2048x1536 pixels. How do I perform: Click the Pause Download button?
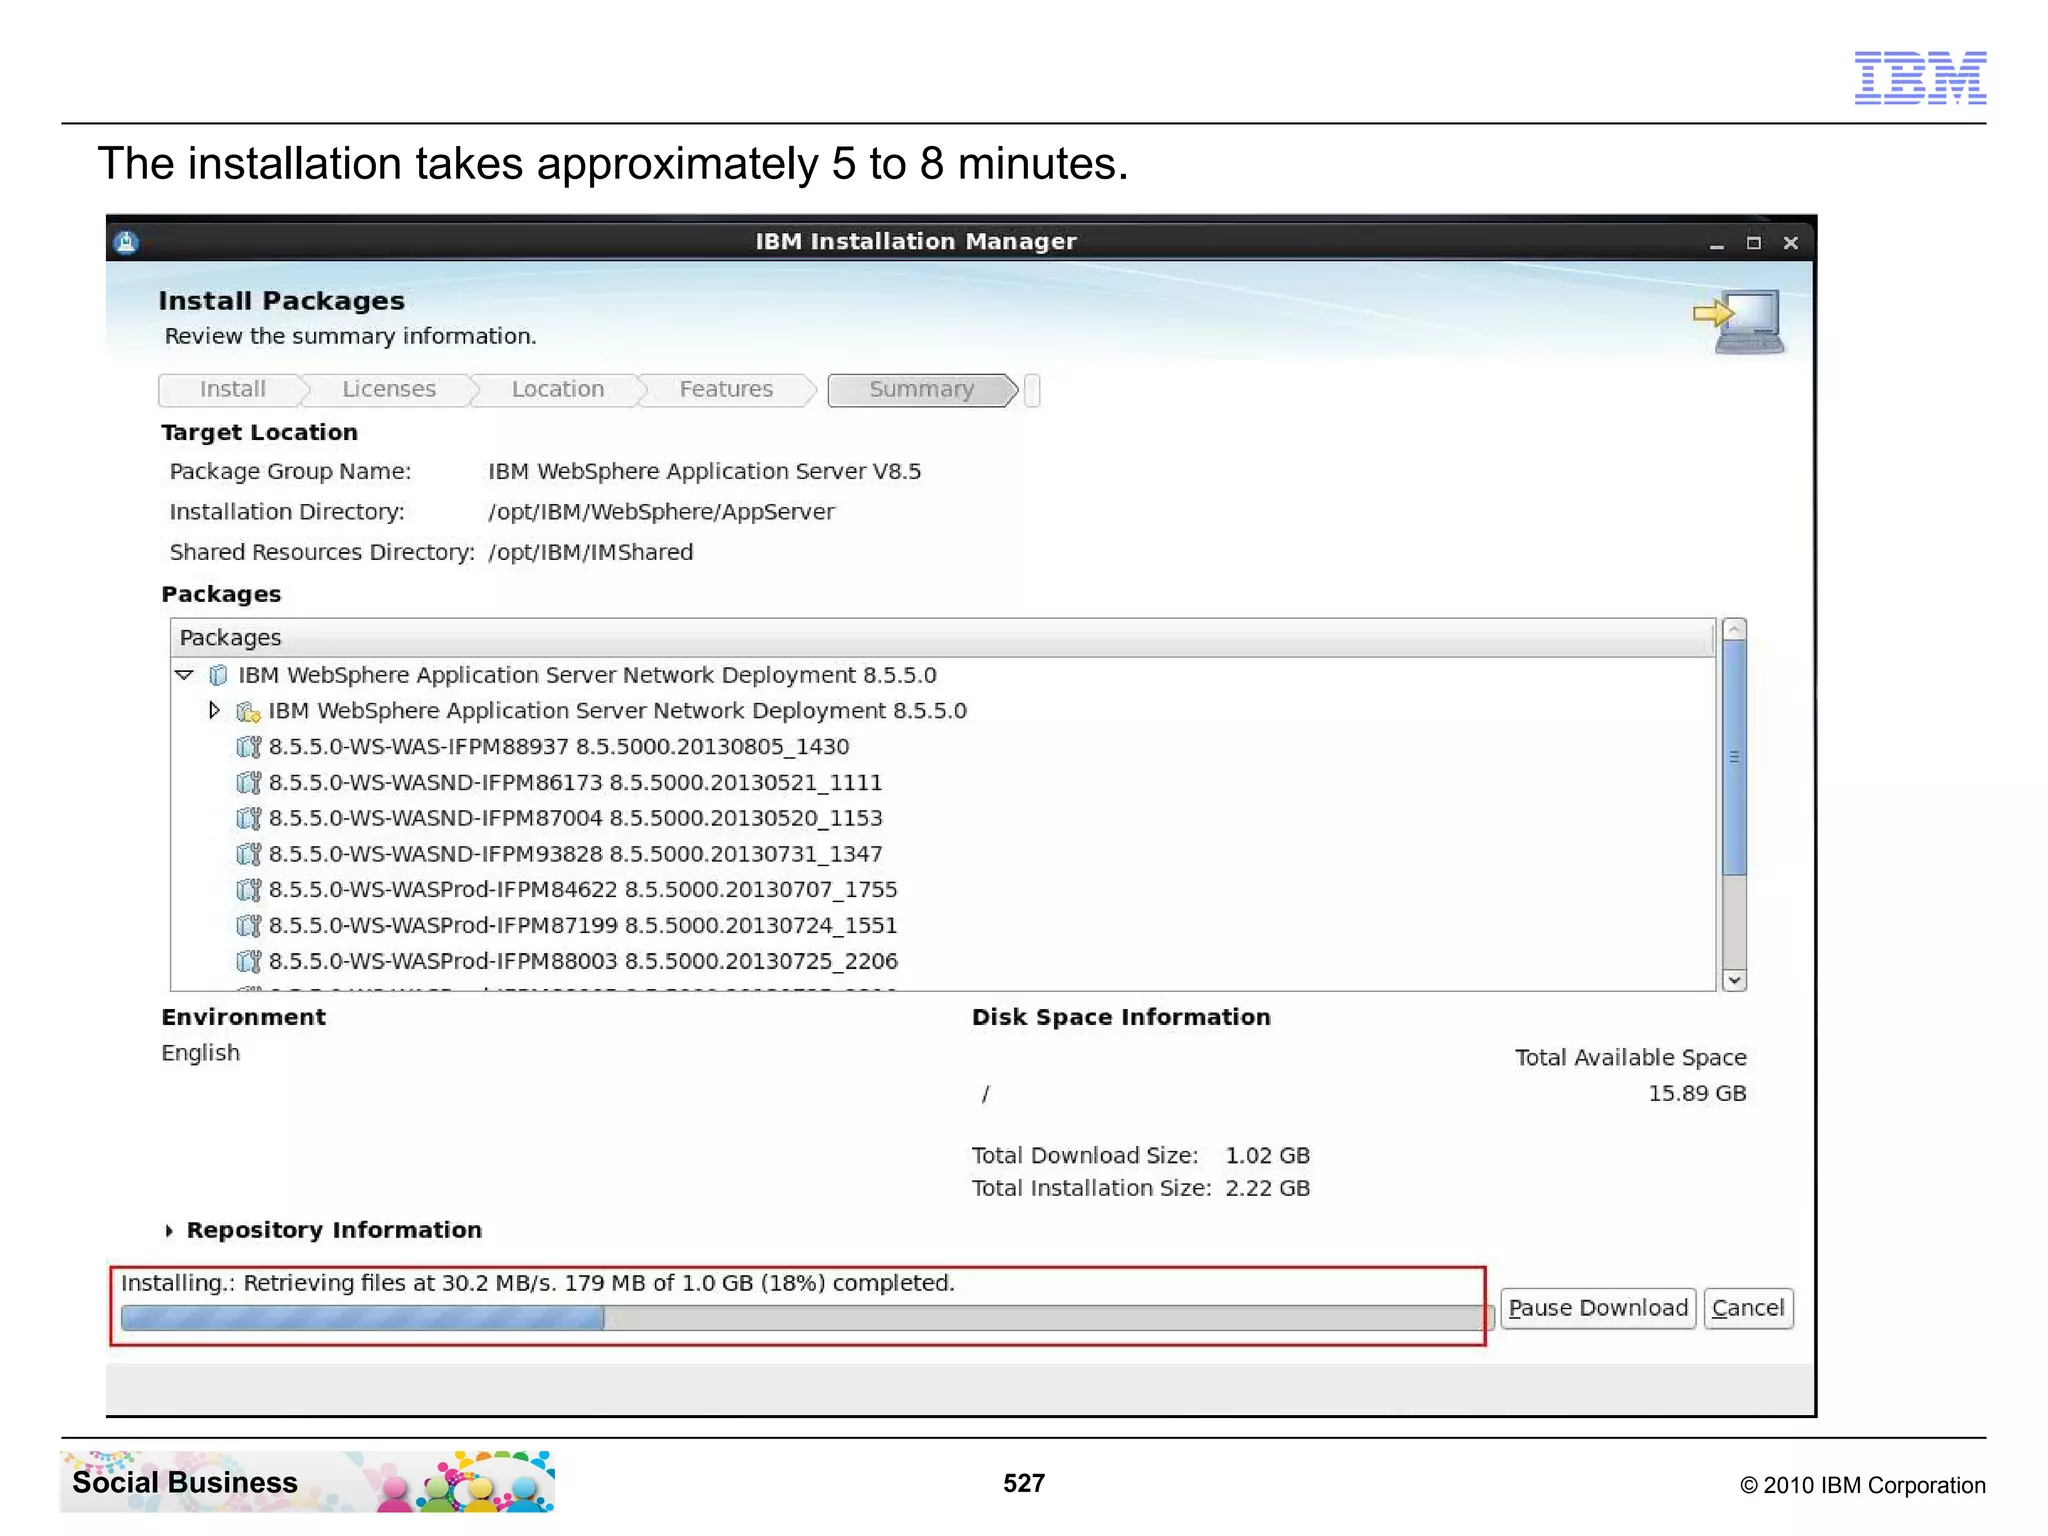[1598, 1308]
